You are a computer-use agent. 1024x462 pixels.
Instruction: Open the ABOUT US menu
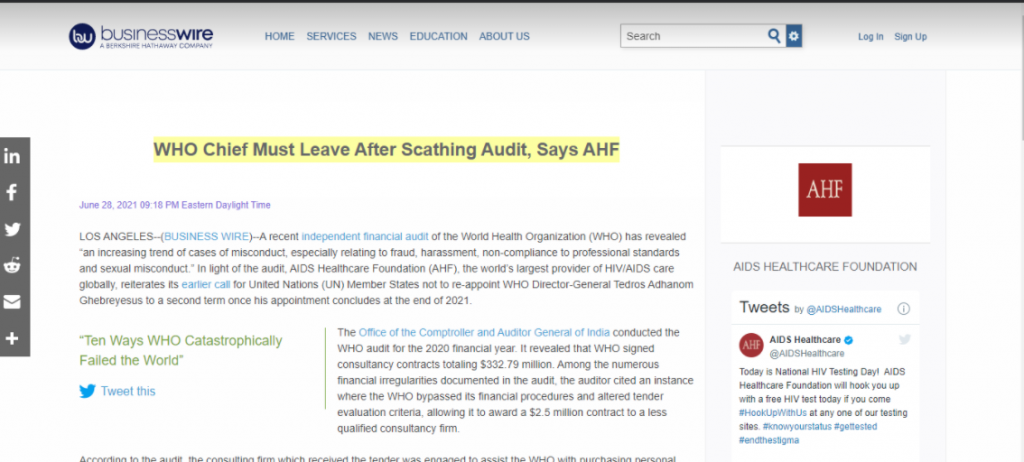point(504,37)
